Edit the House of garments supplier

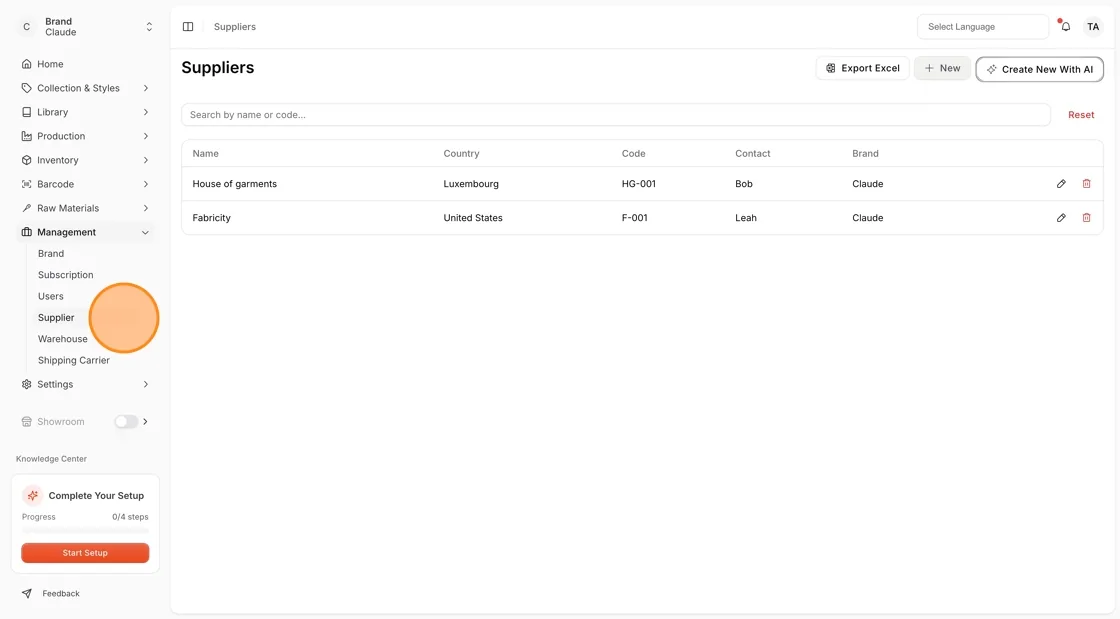coord(1061,183)
